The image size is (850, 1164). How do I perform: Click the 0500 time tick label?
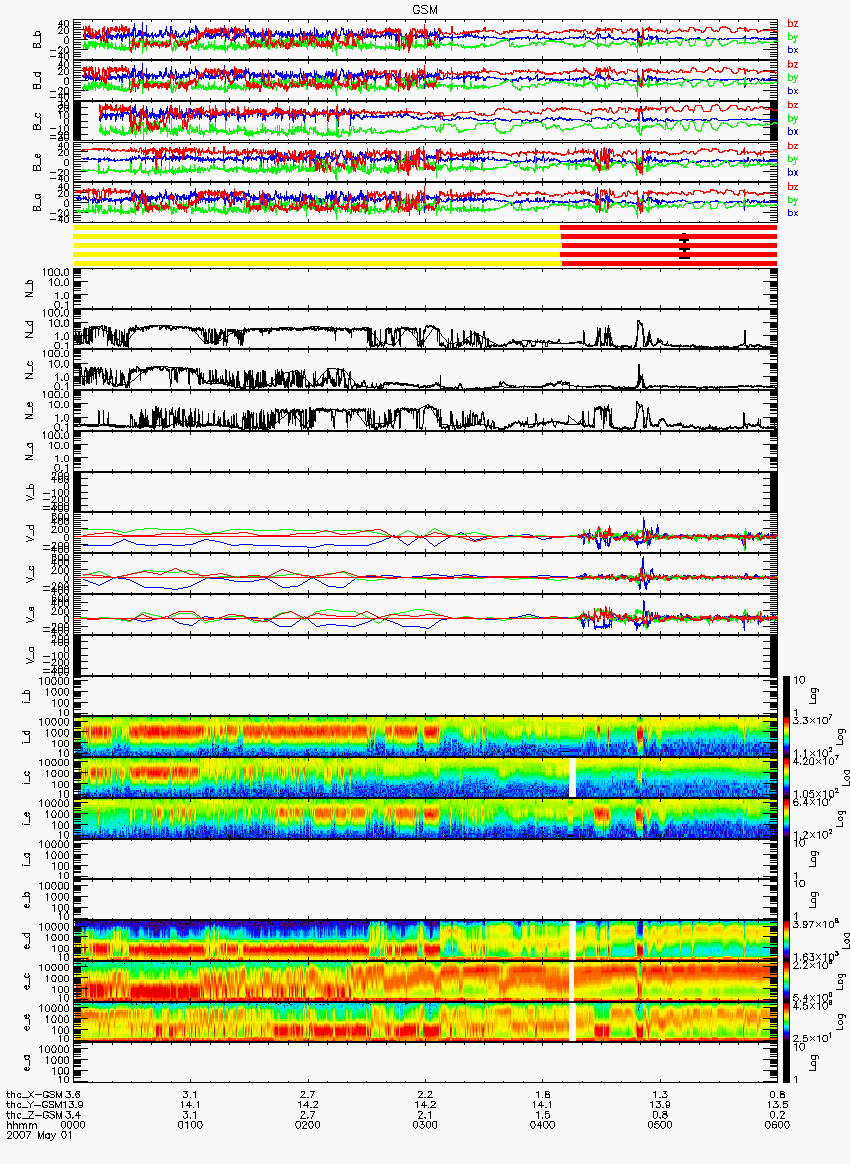(x=660, y=1125)
